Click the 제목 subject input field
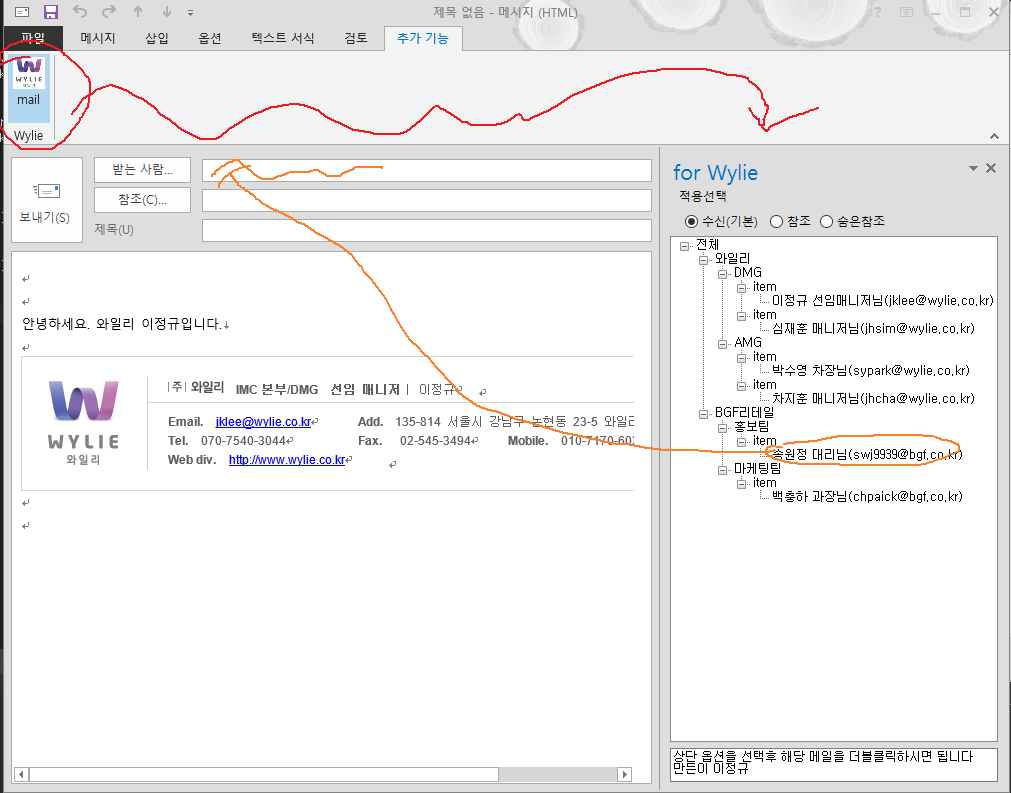This screenshot has height=793, width=1011. (x=426, y=230)
